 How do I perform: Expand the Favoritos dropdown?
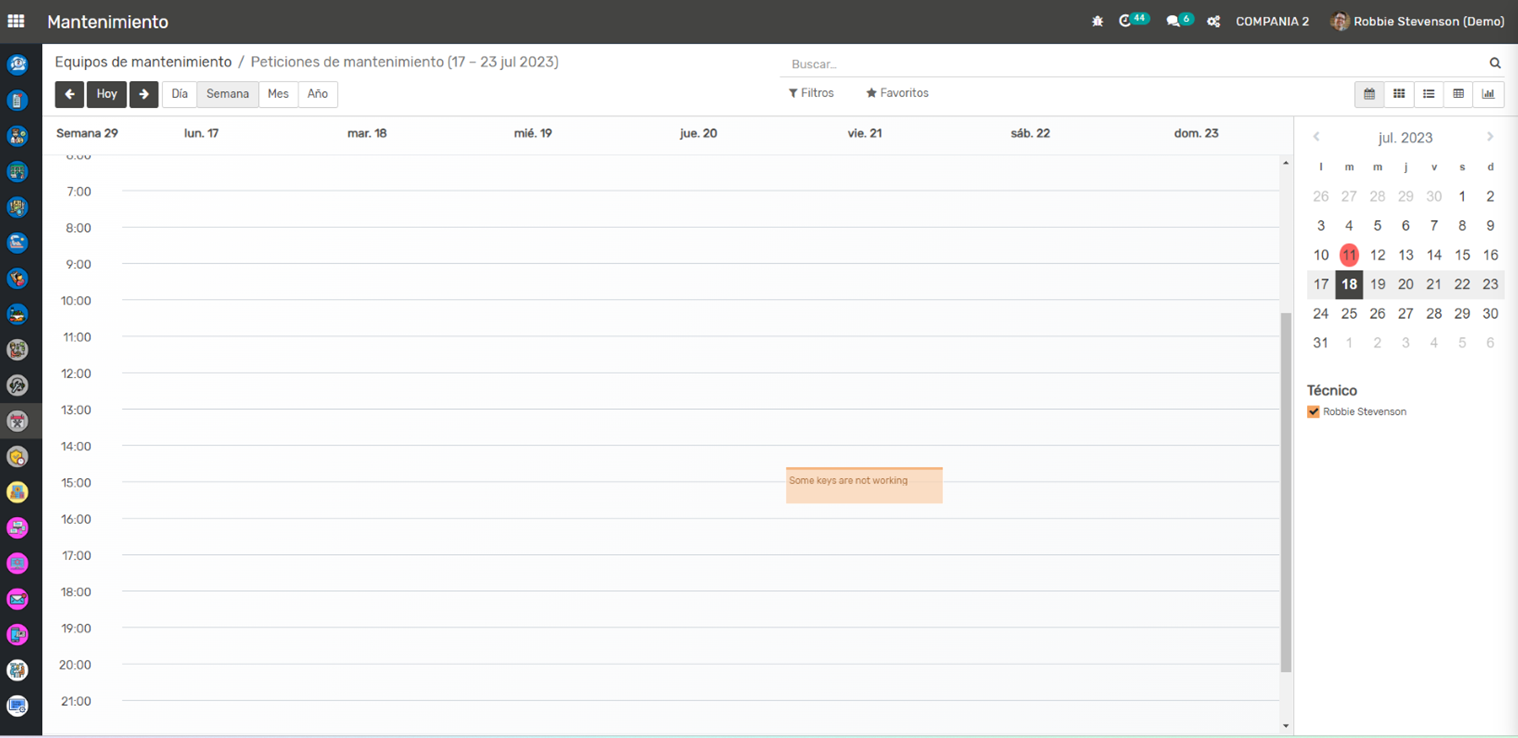point(897,93)
